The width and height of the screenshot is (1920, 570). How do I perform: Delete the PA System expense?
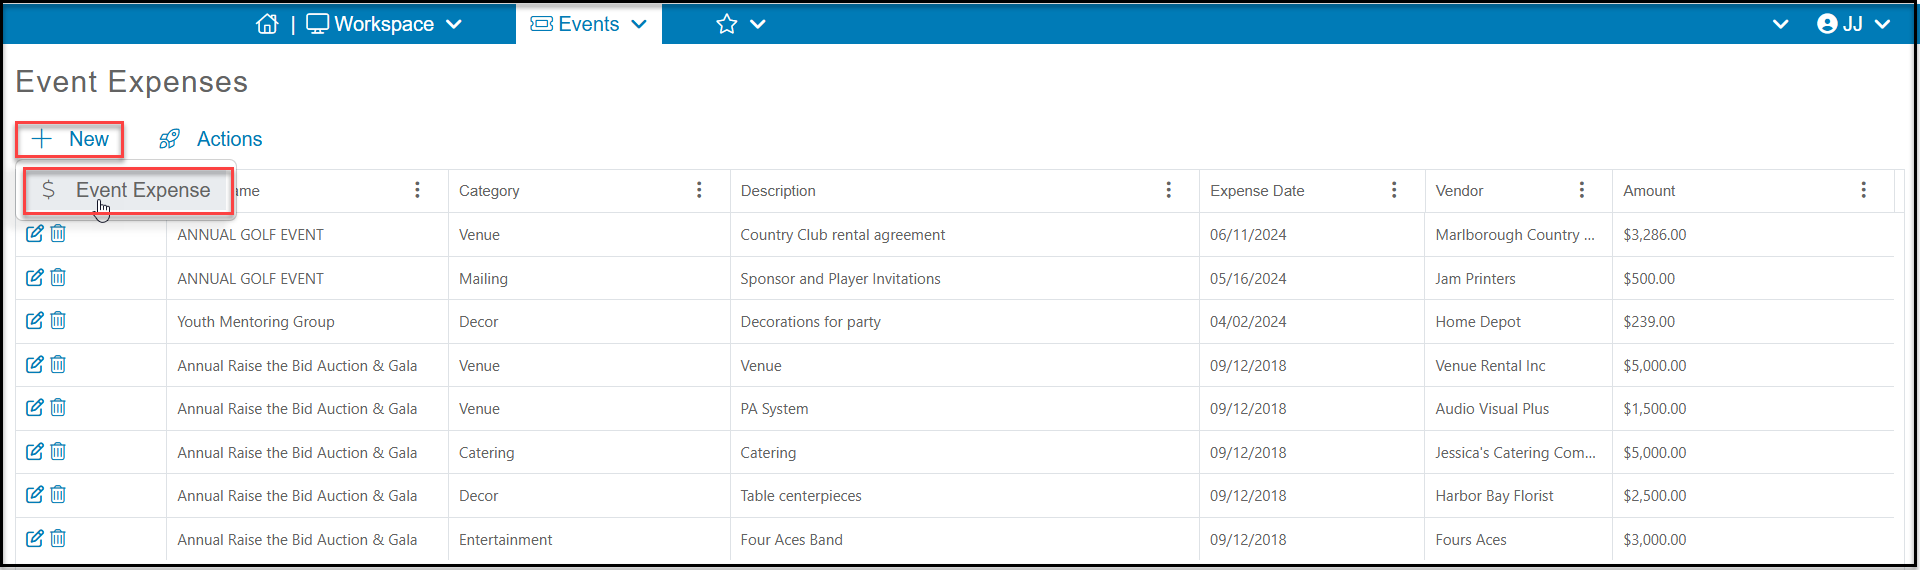tap(58, 407)
